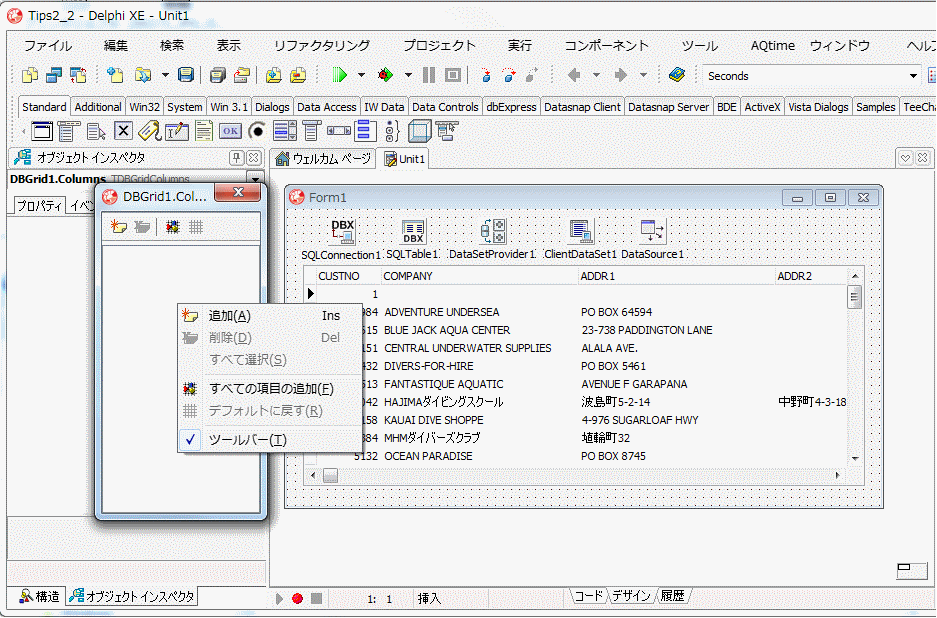Click the Run without debugging bug icon

point(385,75)
